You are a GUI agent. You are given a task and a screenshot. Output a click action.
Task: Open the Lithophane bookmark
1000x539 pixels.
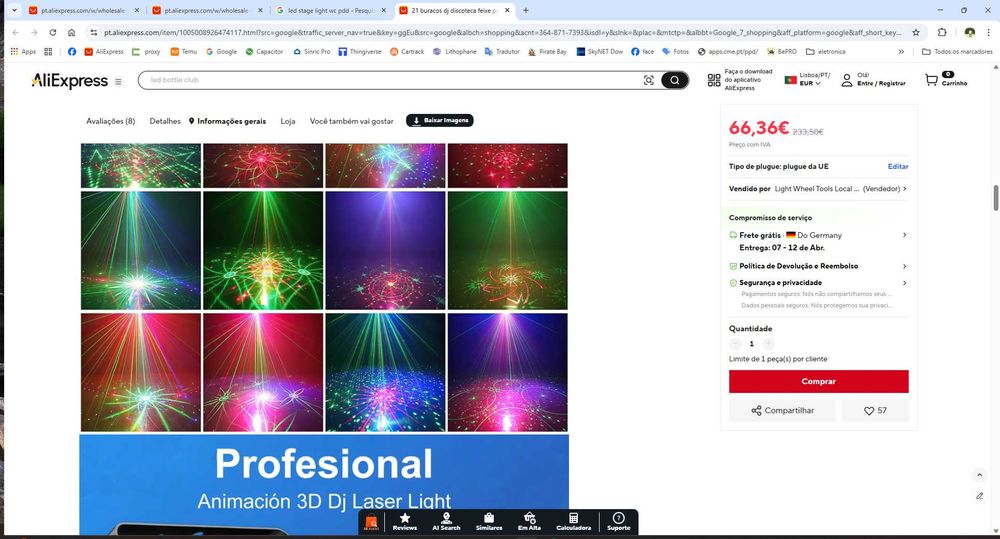point(455,52)
